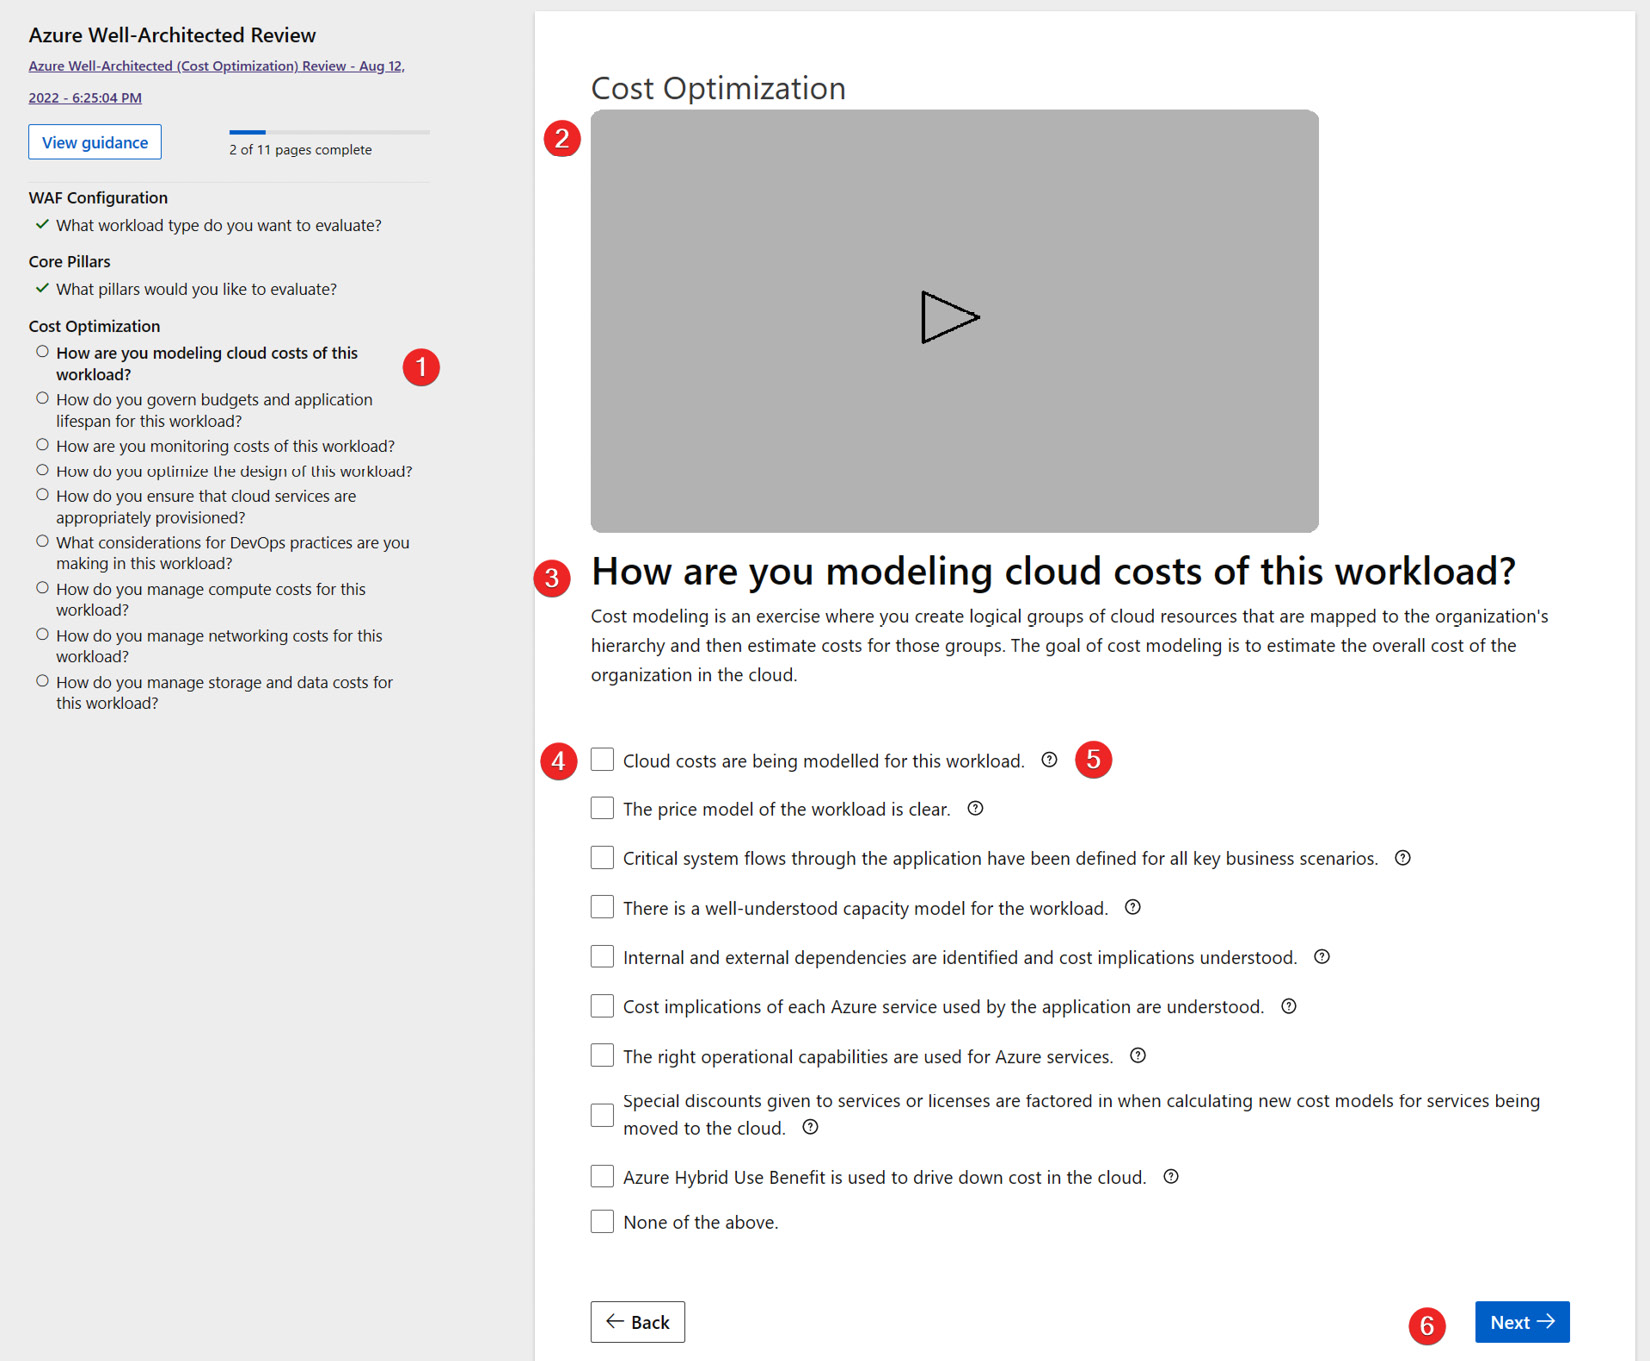This screenshot has height=1361, width=1650.
Task: Check 'Special discounts given to services or licenses' box
Action: (x=602, y=1115)
